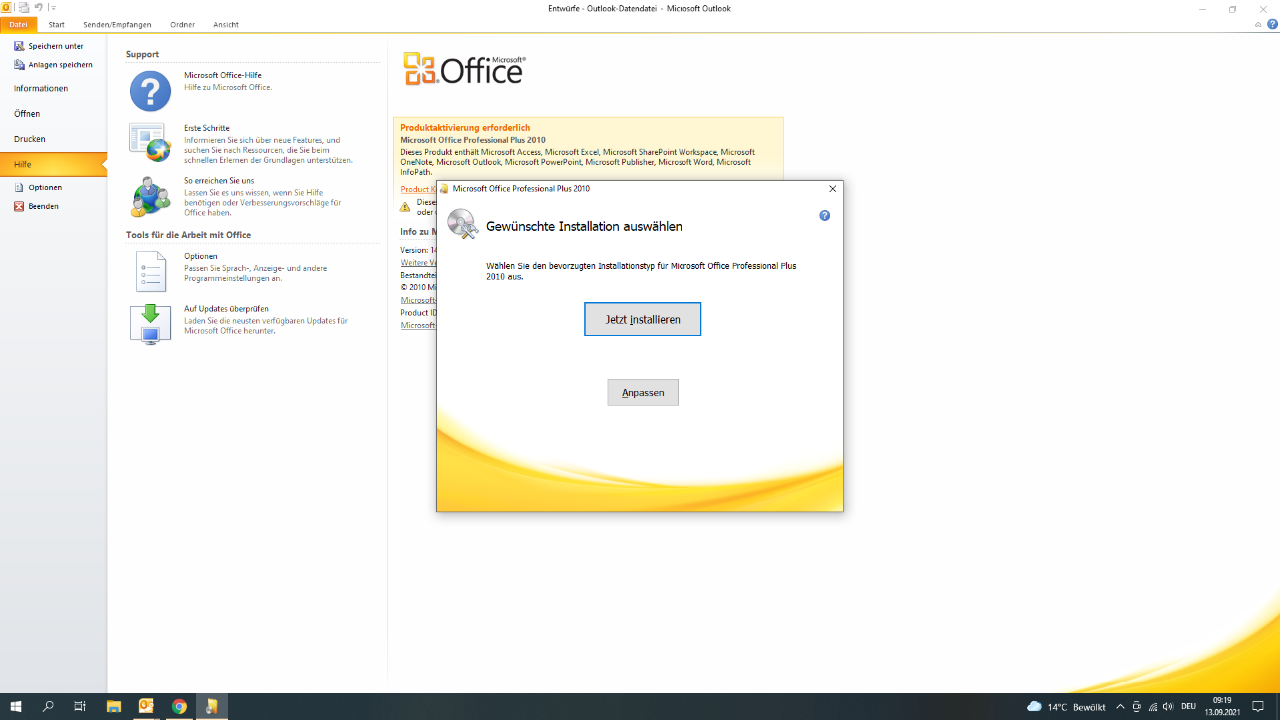Click the yellow warning triangle icon
Image resolution: width=1280 pixels, height=720 pixels.
pos(405,207)
